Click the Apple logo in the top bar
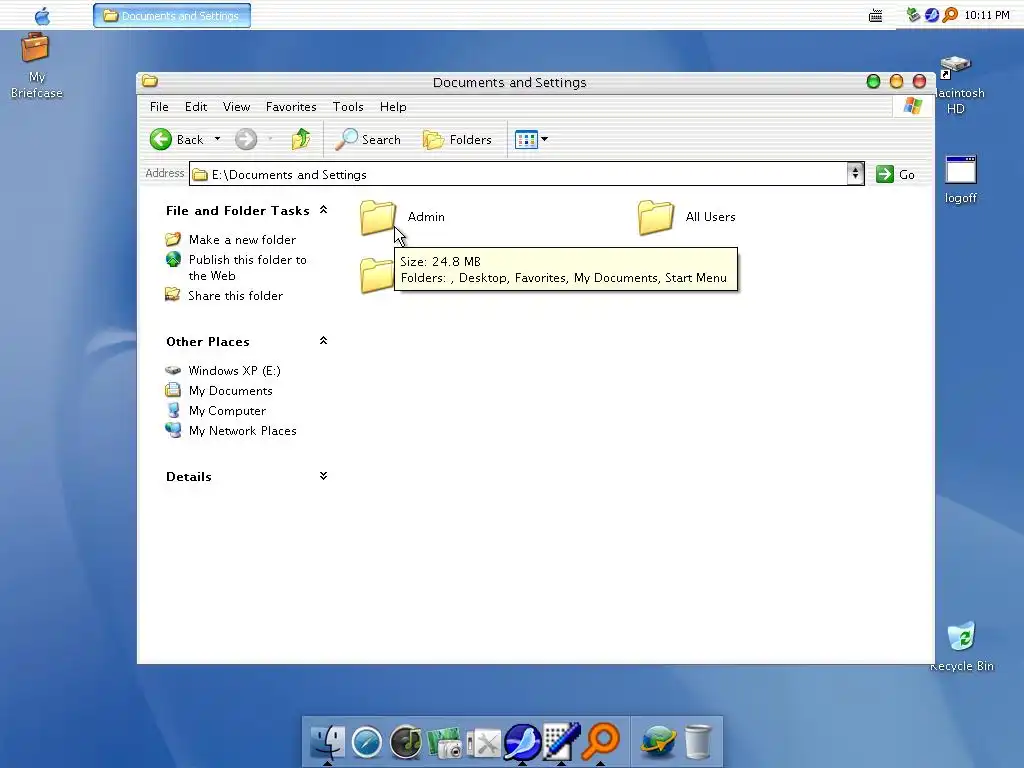1024x768 pixels. [42, 15]
